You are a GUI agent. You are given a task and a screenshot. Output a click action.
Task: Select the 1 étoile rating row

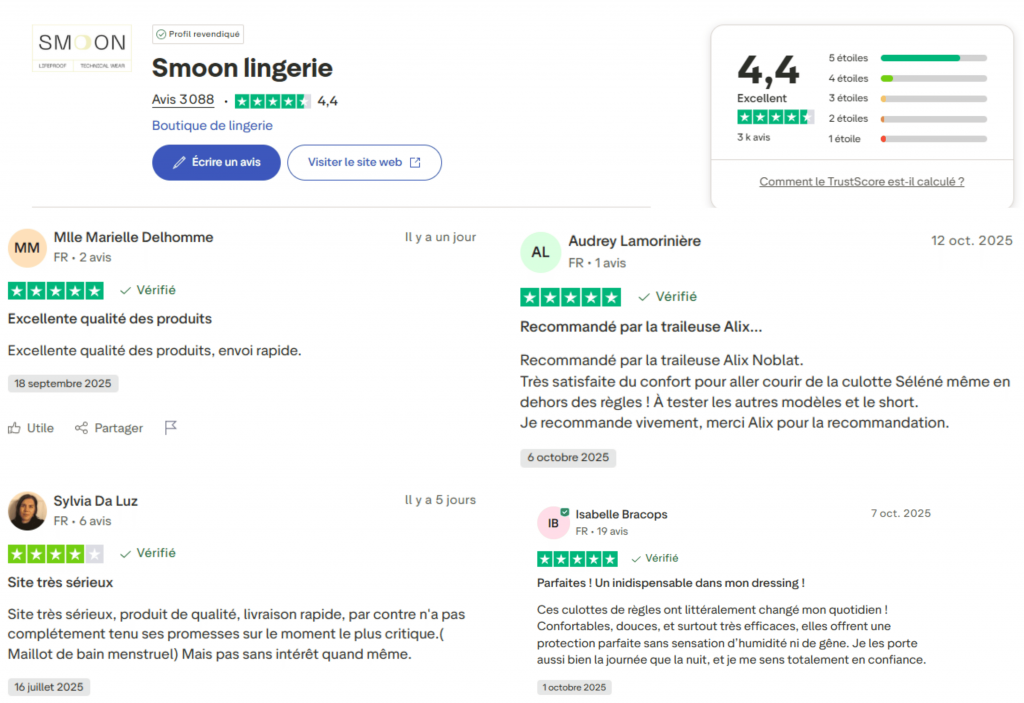pyautogui.click(x=907, y=139)
